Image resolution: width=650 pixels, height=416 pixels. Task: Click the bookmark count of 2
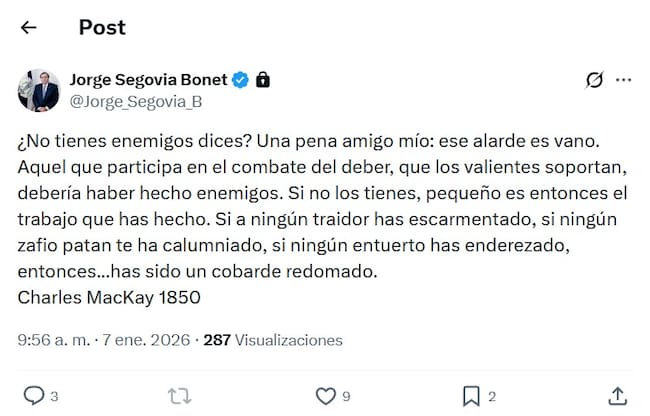click(x=492, y=396)
